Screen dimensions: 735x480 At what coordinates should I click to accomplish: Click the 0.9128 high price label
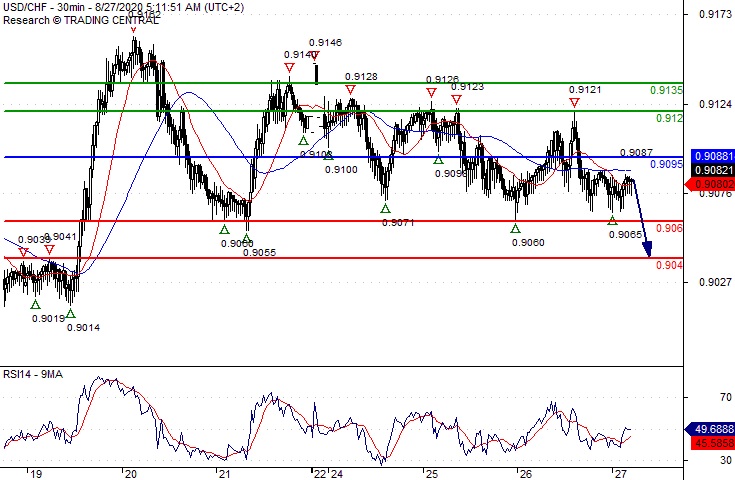pyautogui.click(x=361, y=76)
